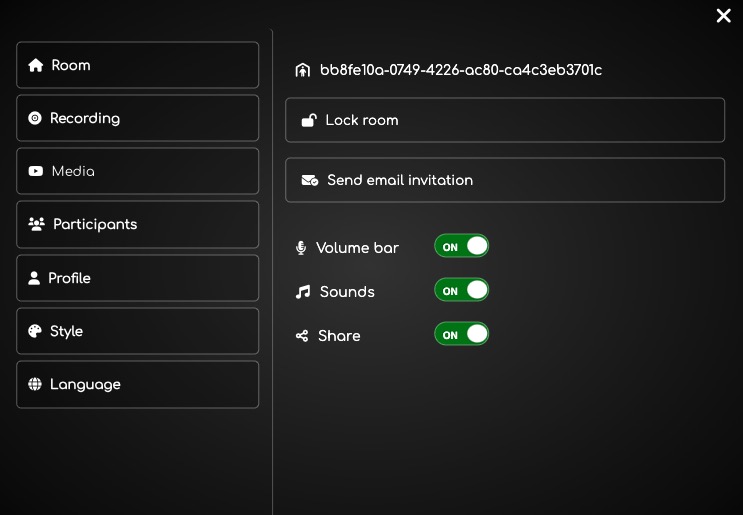Click the Sounds label
Viewport: 743px width, 515px height.
pos(347,292)
